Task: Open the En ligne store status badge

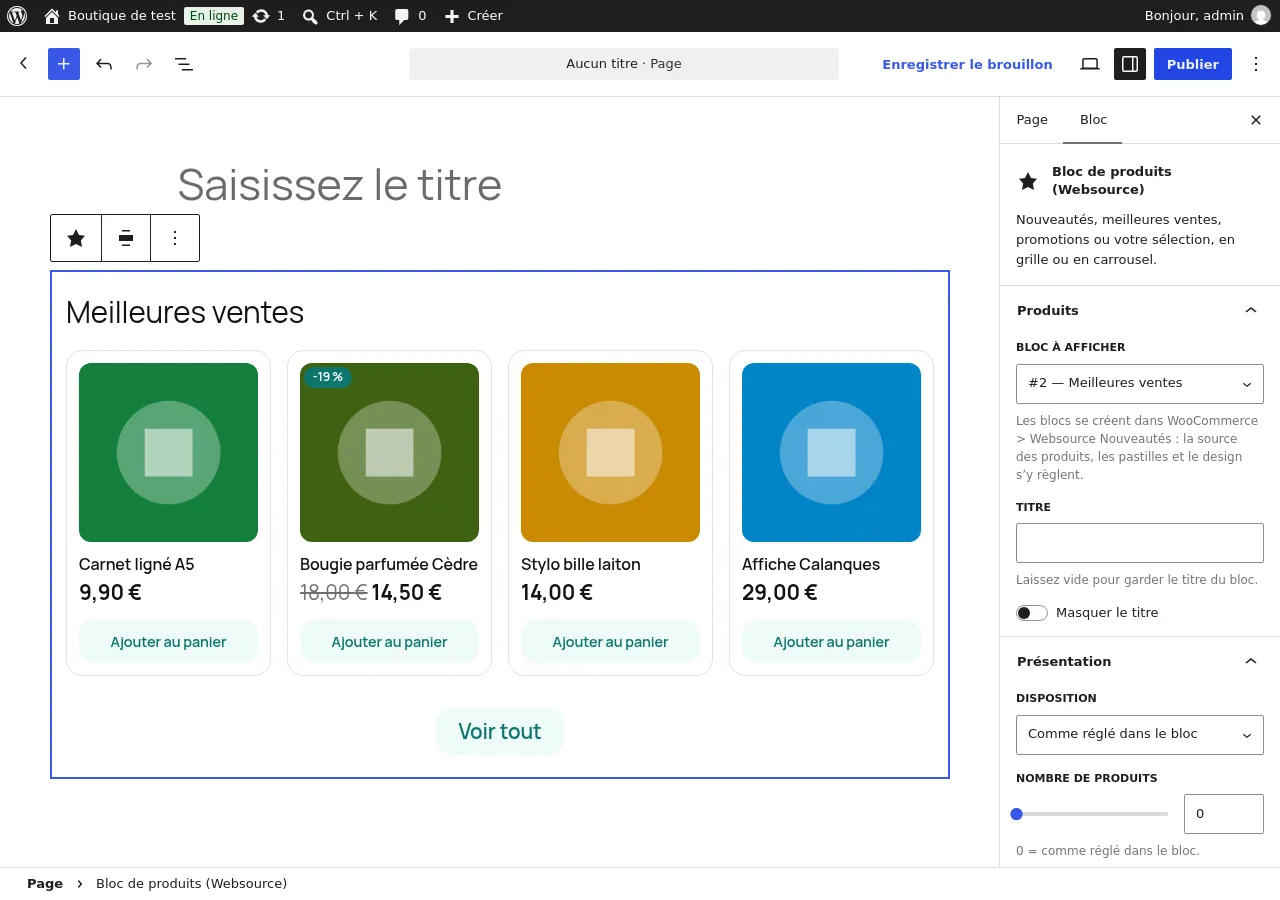Action: 214,16
